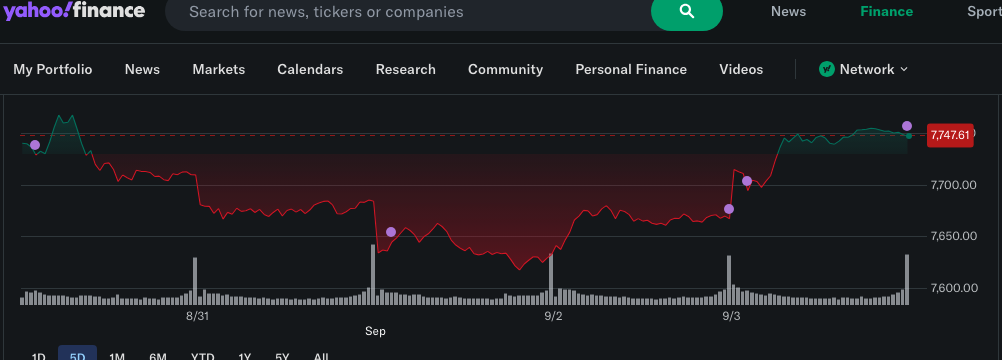Open the Sports link at header edge
The height and width of the screenshot is (360, 1002).
(984, 12)
